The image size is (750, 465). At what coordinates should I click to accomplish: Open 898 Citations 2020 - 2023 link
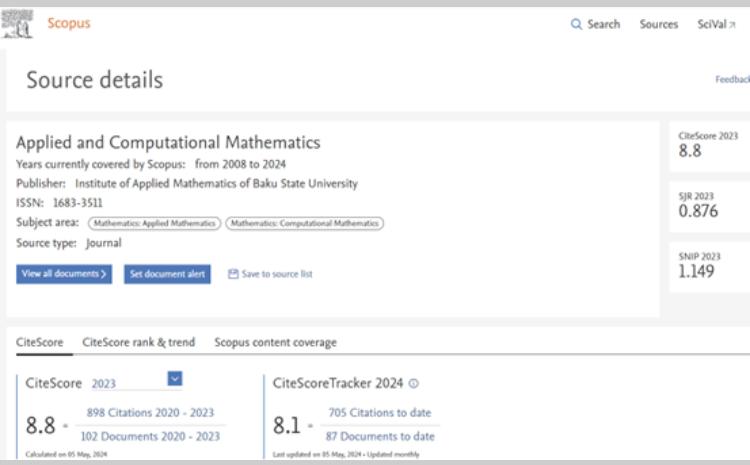coord(150,412)
